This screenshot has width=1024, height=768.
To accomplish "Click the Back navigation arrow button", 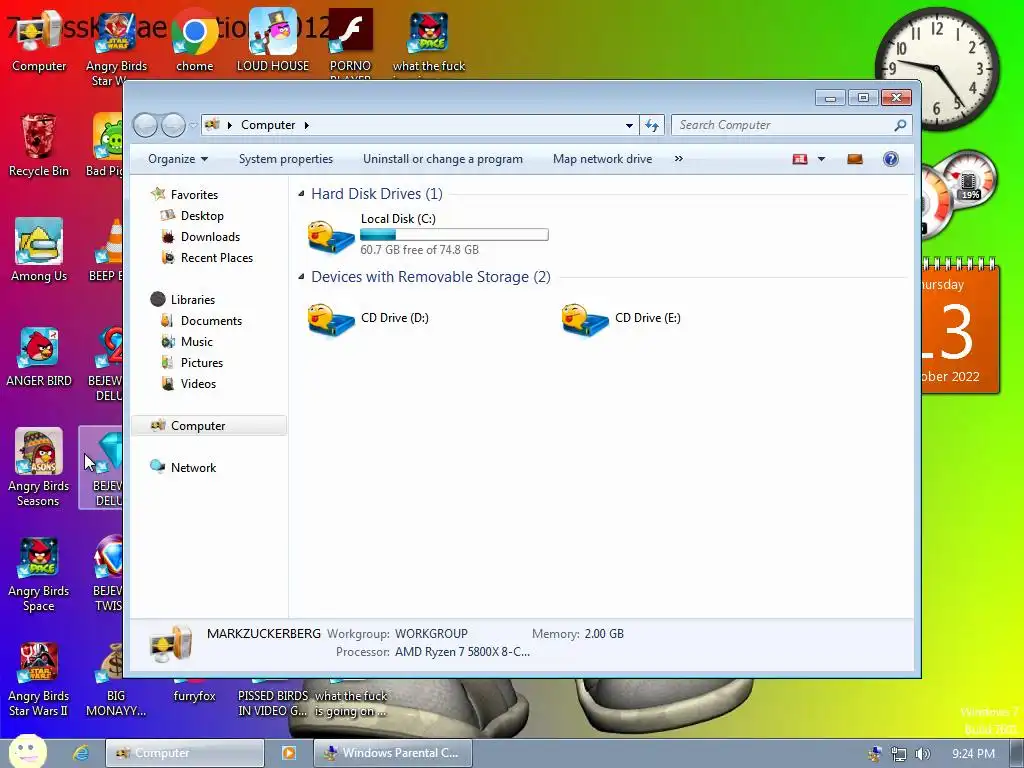I will [145, 125].
